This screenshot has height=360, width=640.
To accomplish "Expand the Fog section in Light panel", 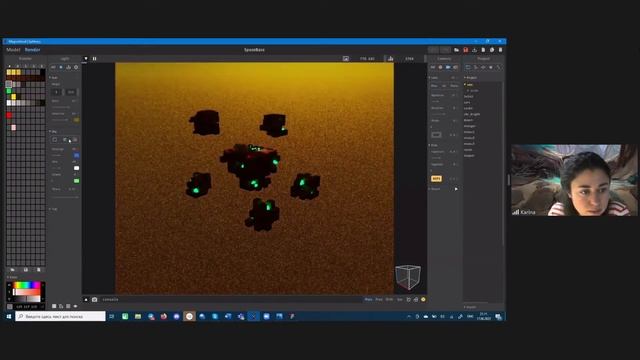I will tap(53, 209).
